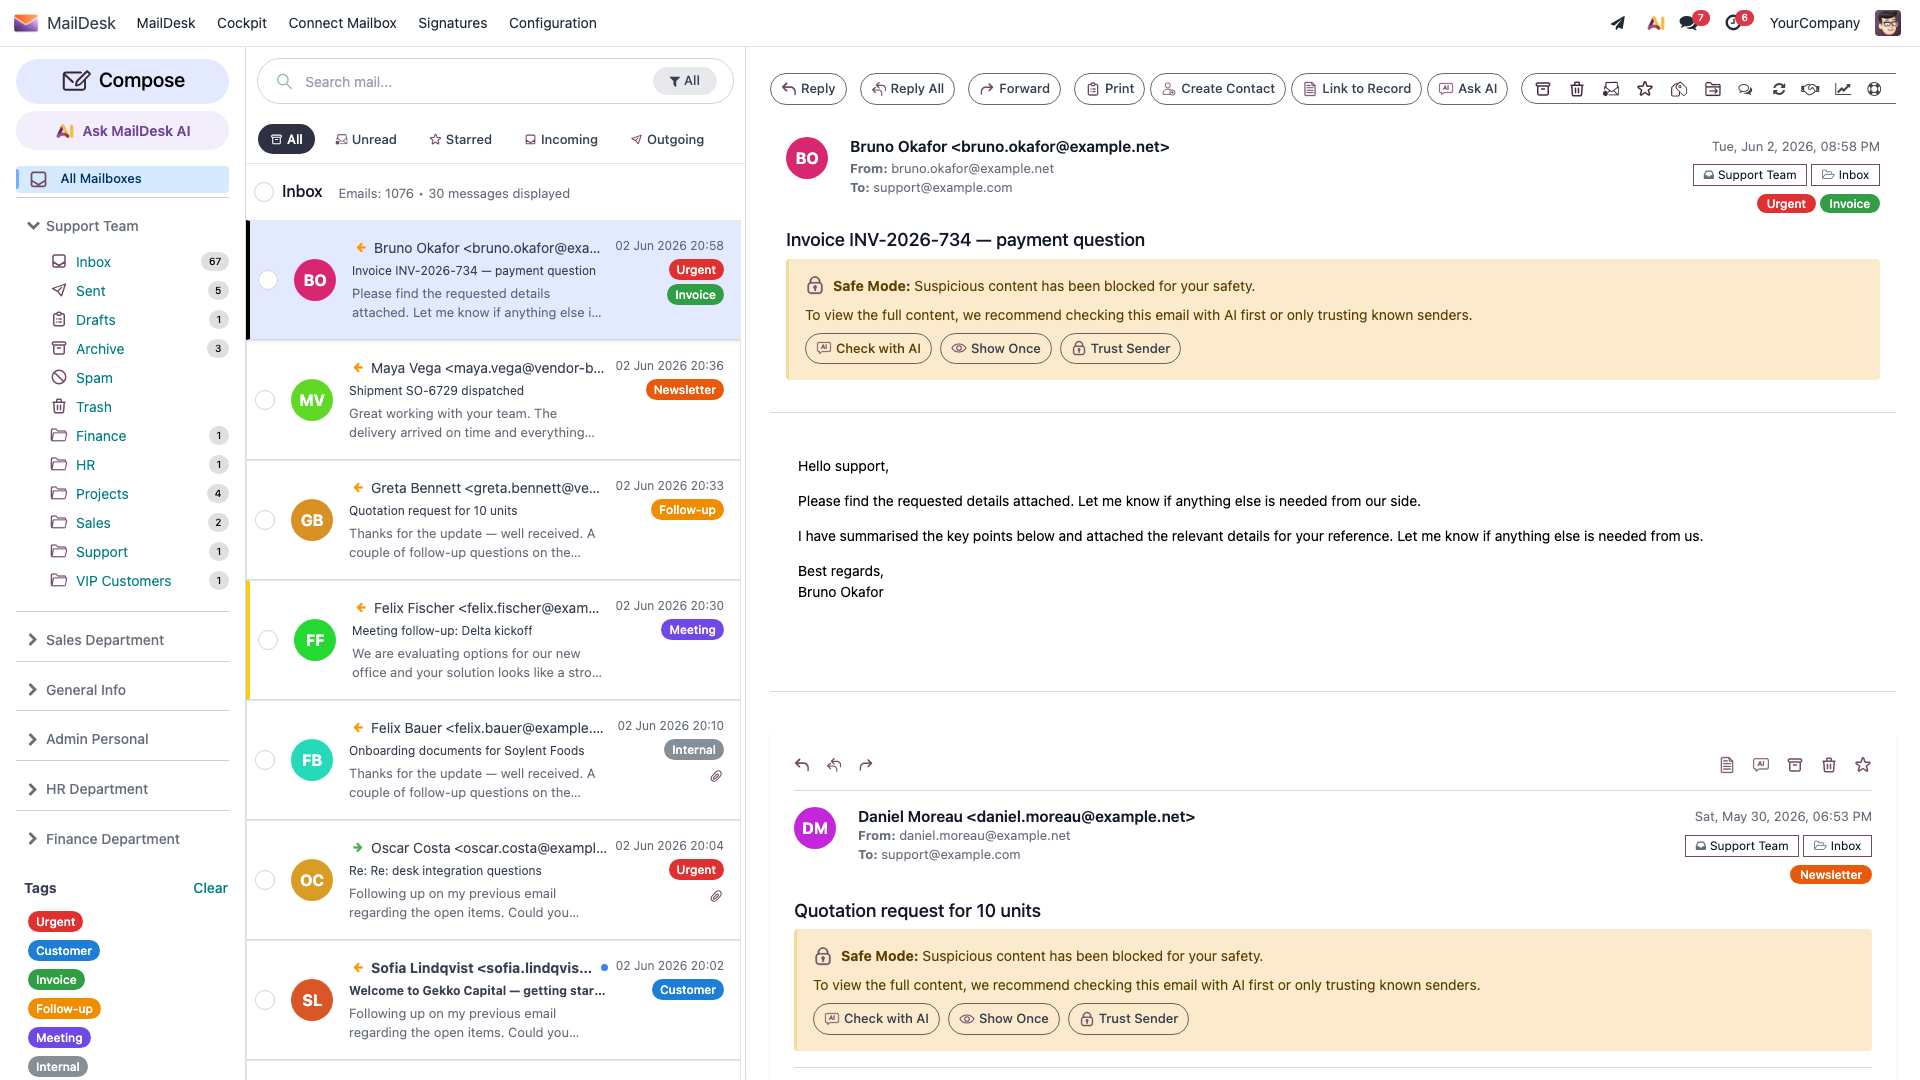Toggle select-all checkbox next to Inbox heading
This screenshot has width=1920, height=1080.
(x=264, y=192)
